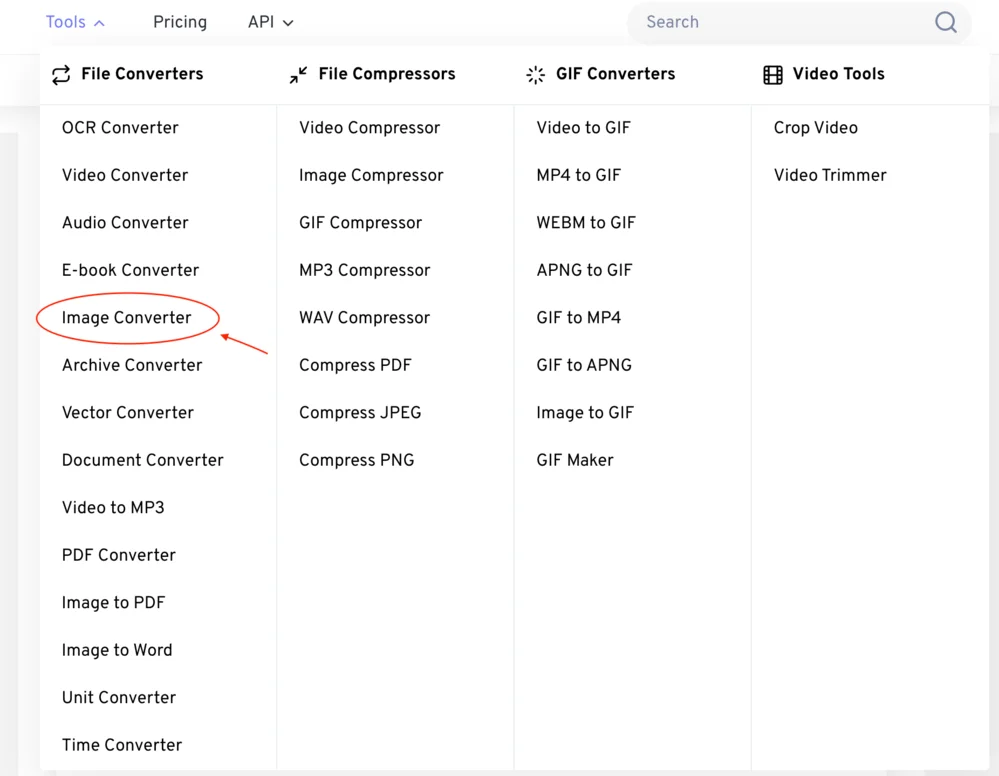Launch the Crop Video tool
Viewport: 999px width, 776px height.
(x=815, y=128)
